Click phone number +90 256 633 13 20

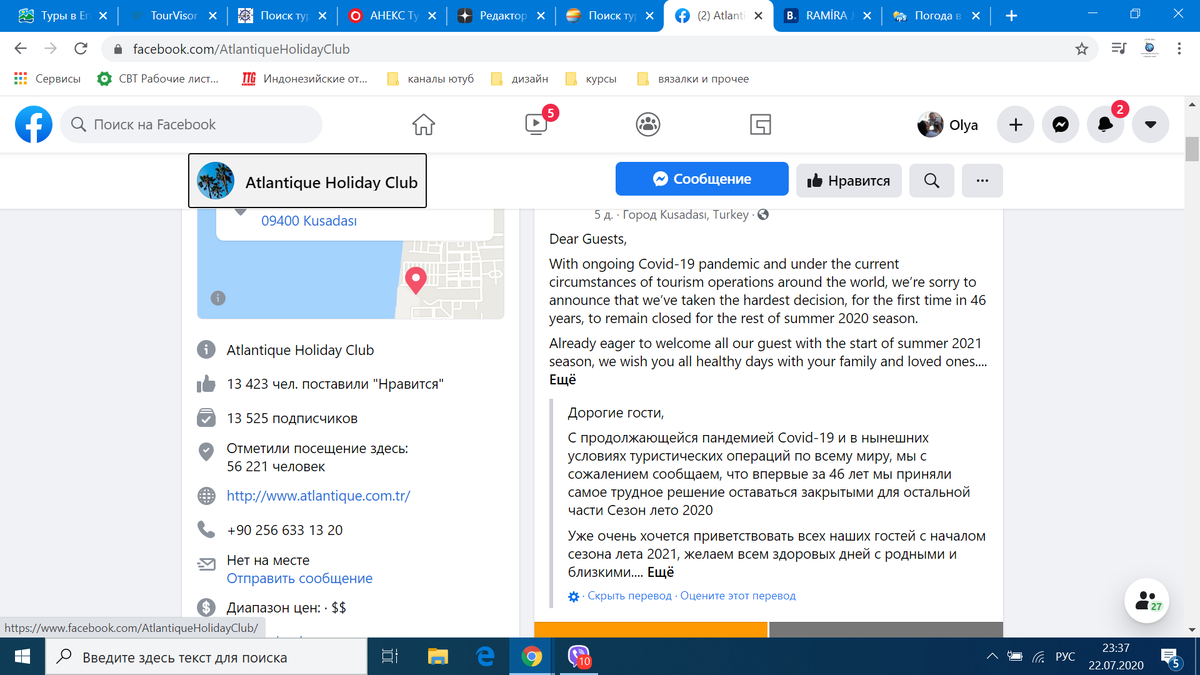pyautogui.click(x=285, y=530)
